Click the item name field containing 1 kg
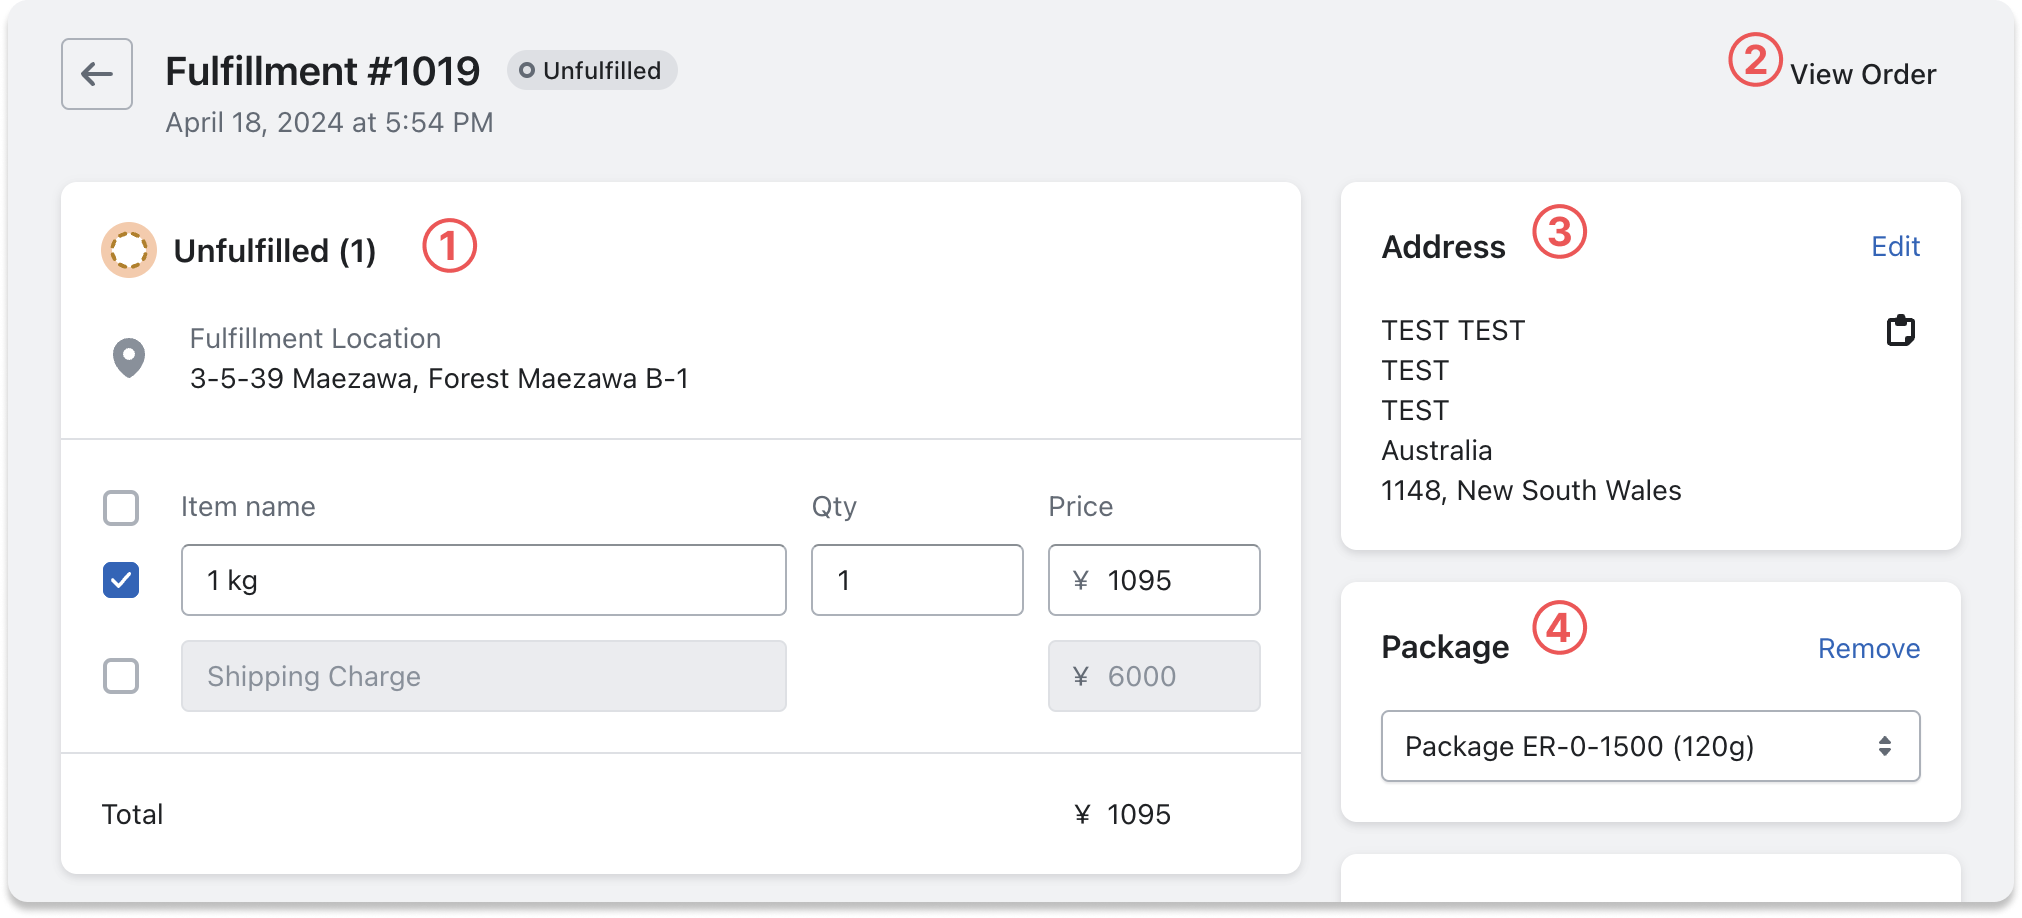 [483, 580]
